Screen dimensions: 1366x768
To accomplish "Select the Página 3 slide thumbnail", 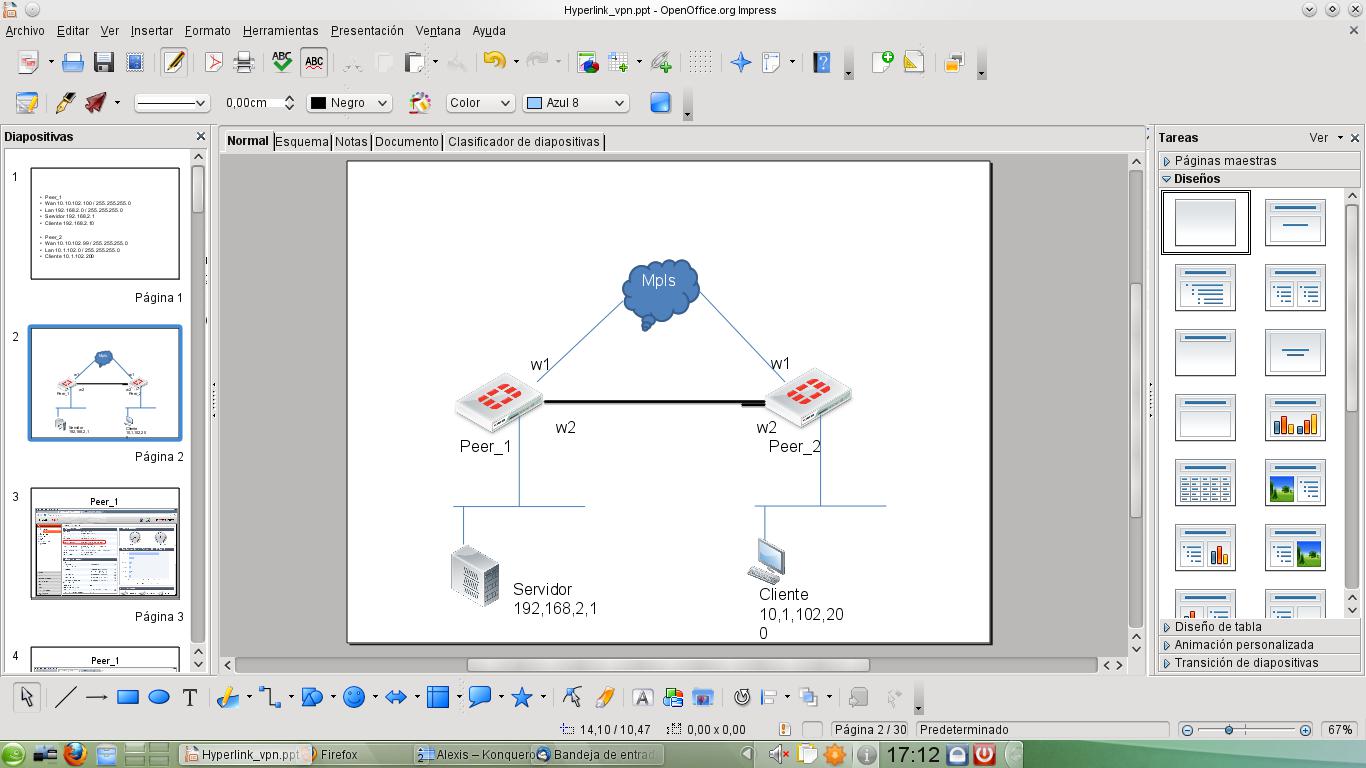I will point(105,543).
